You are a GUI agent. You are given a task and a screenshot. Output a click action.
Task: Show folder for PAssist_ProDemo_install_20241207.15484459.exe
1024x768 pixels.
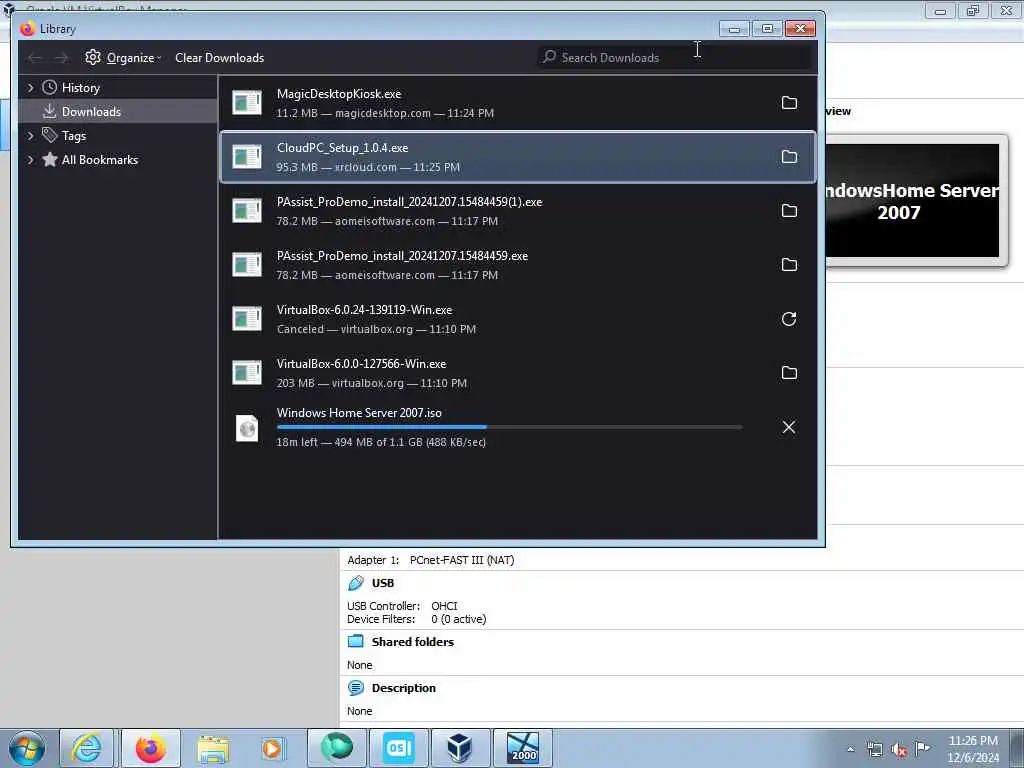tap(789, 265)
